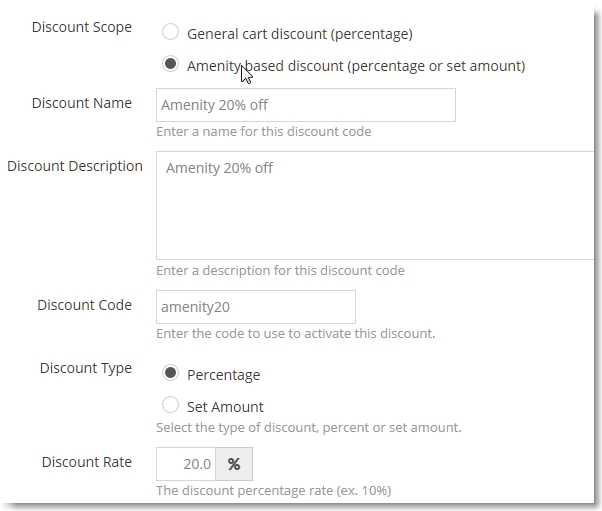
Task: Click the Discount Rate label
Action: click(87, 462)
